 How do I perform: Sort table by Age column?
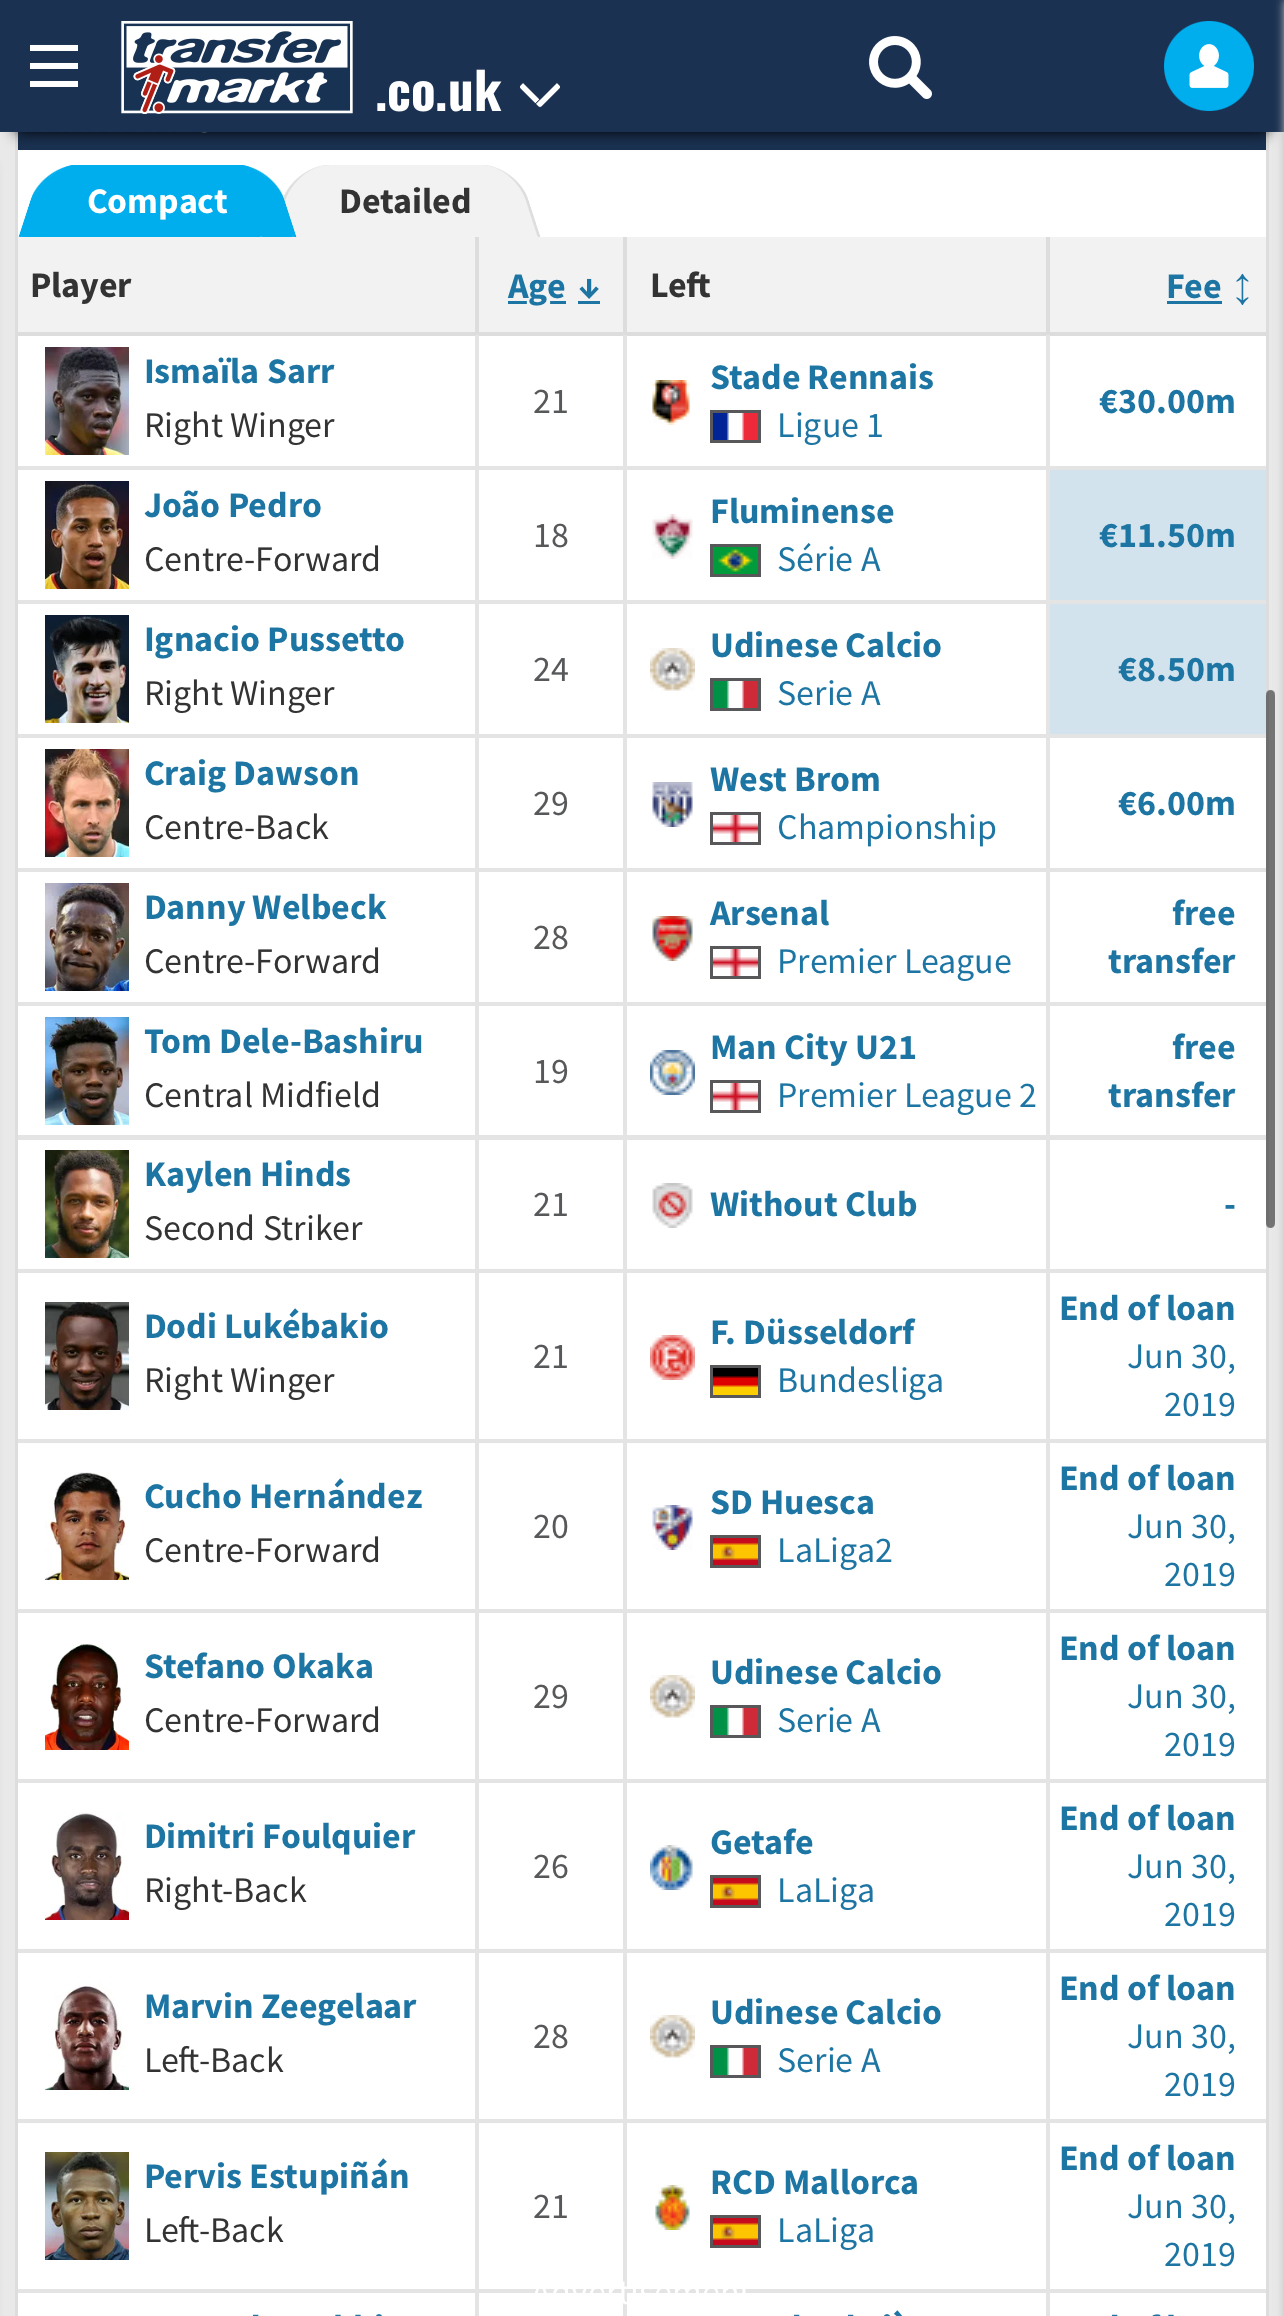coord(553,287)
